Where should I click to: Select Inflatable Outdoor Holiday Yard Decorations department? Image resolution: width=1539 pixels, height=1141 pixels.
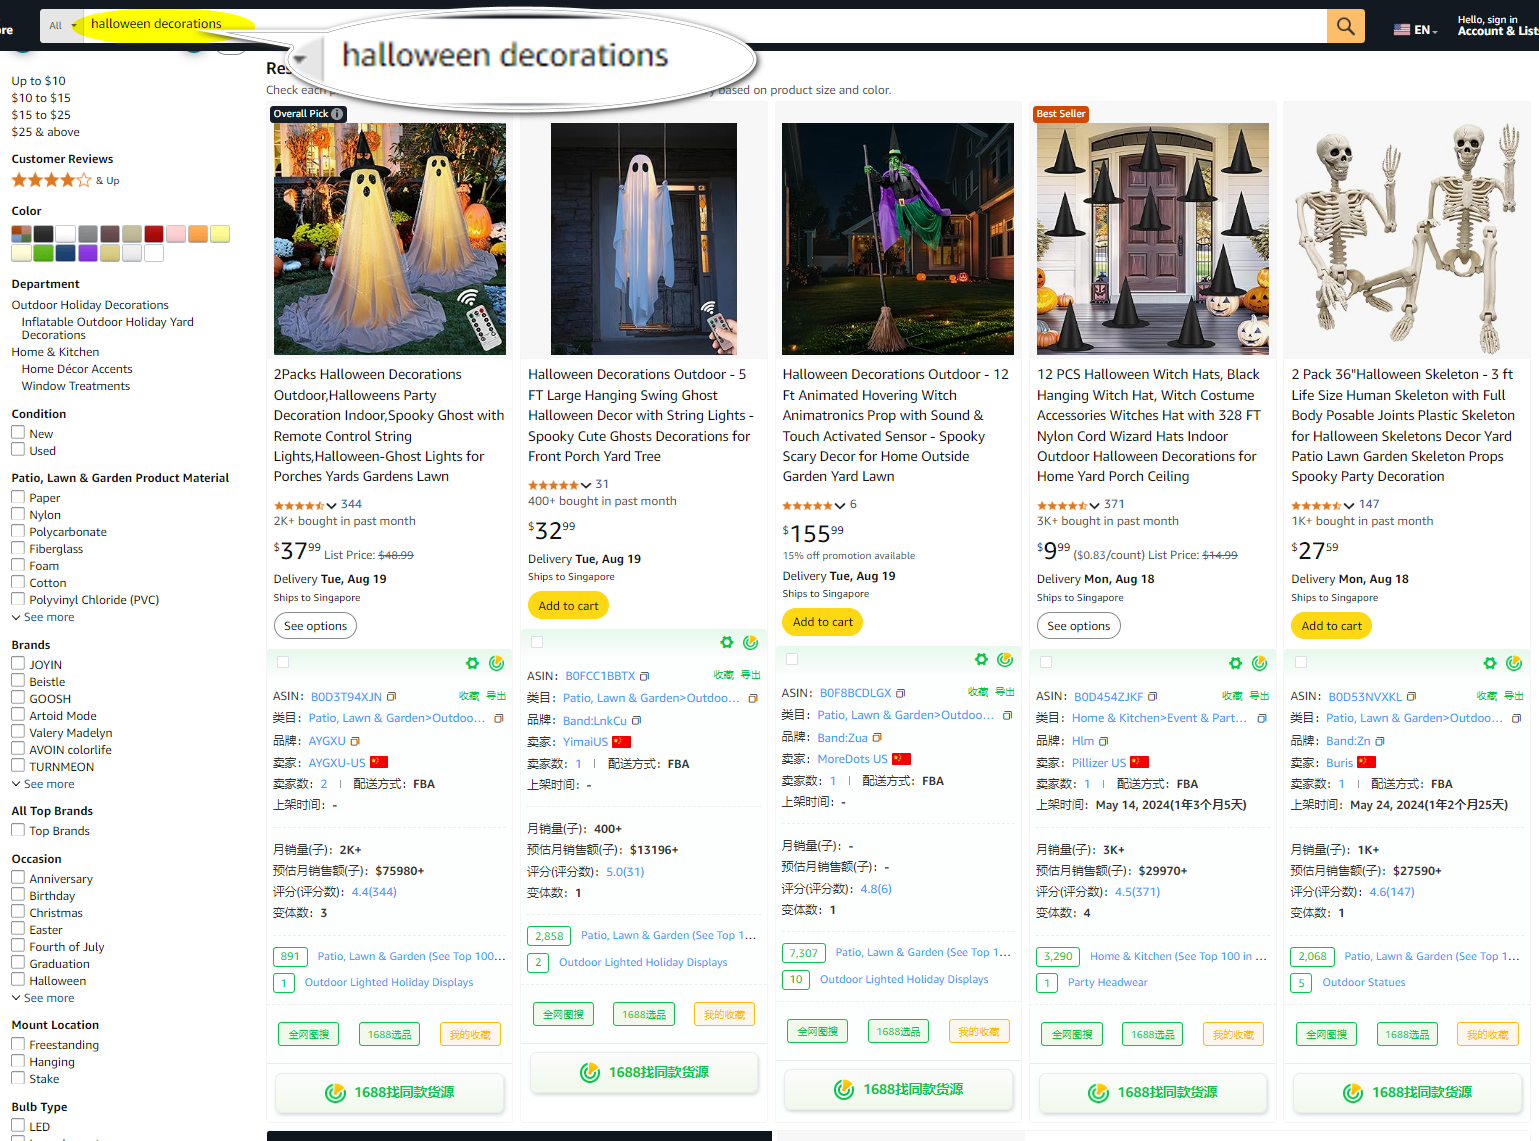click(107, 328)
